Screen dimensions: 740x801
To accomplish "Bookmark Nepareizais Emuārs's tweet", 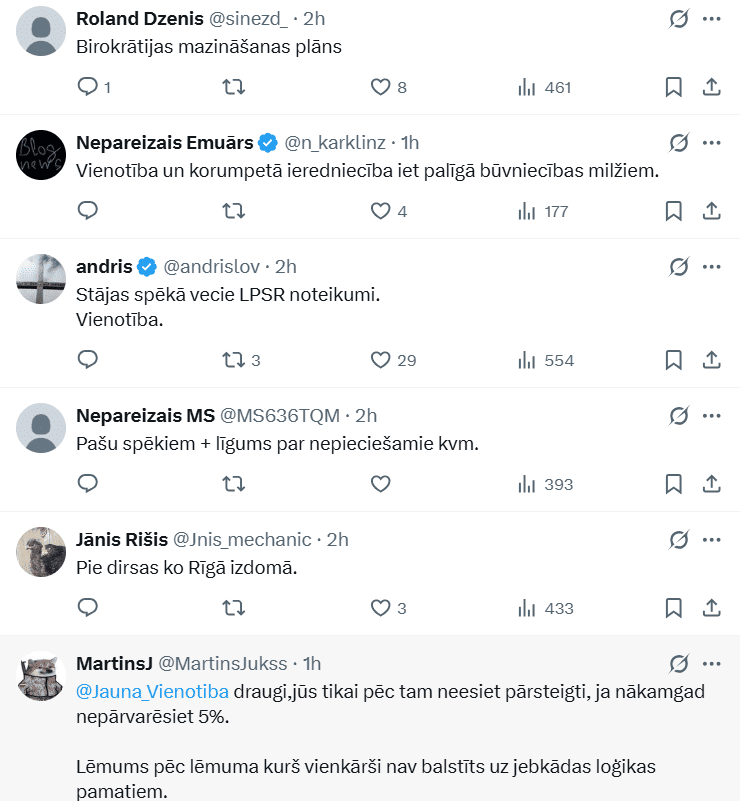I will click(674, 211).
